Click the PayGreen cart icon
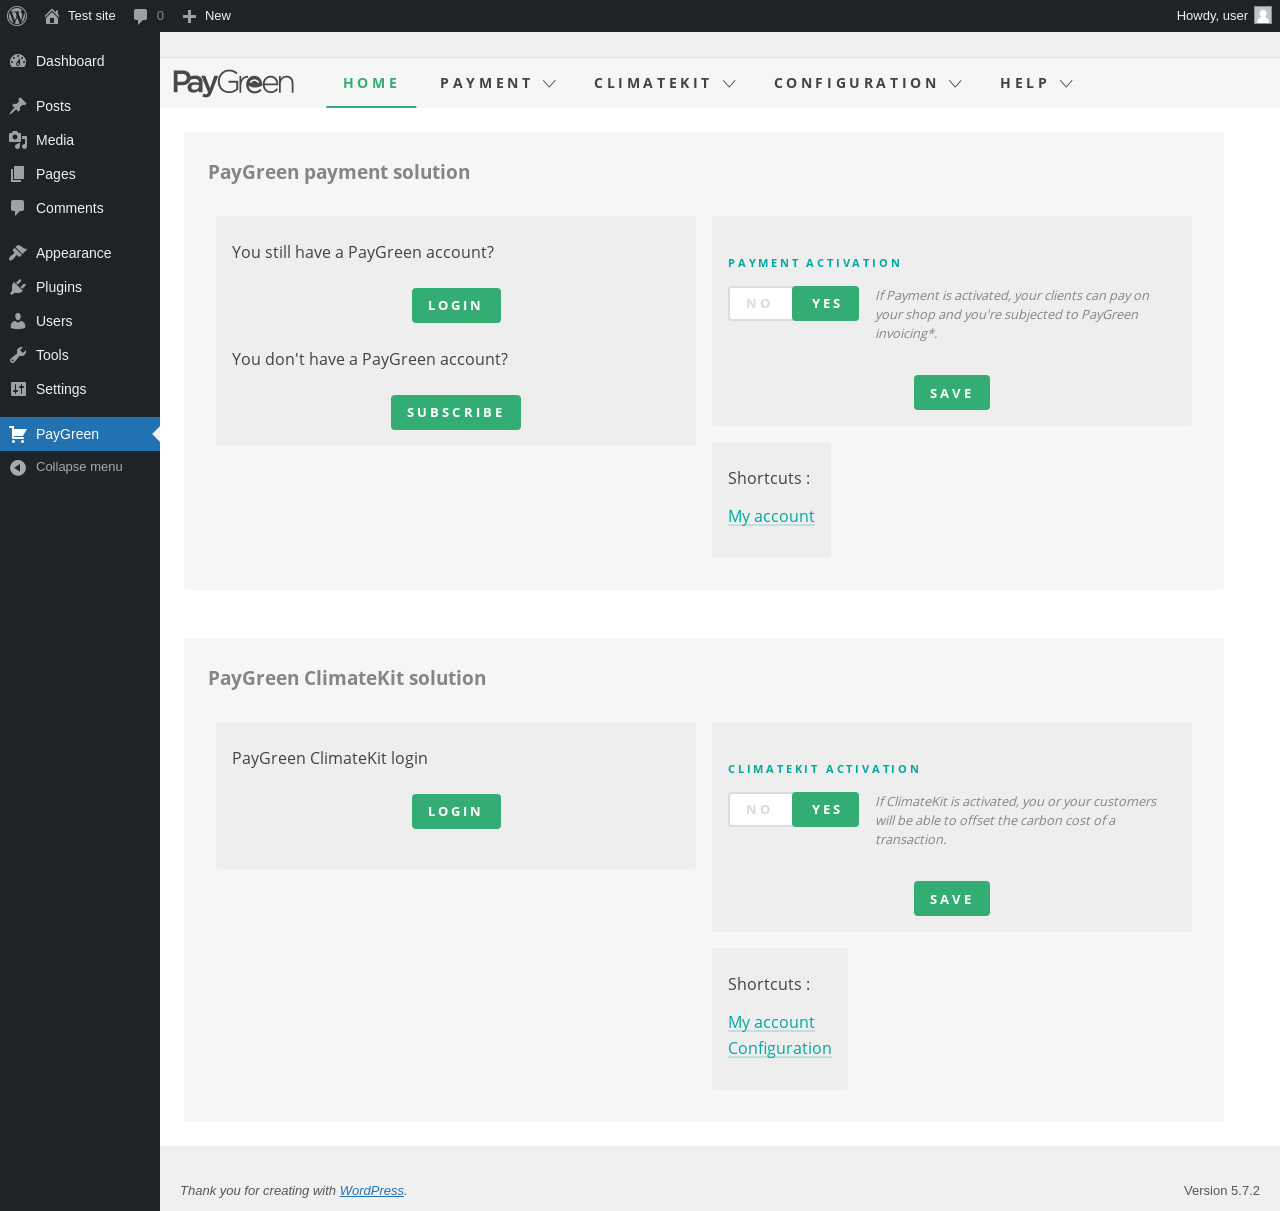The height and width of the screenshot is (1211, 1280). [x=18, y=434]
